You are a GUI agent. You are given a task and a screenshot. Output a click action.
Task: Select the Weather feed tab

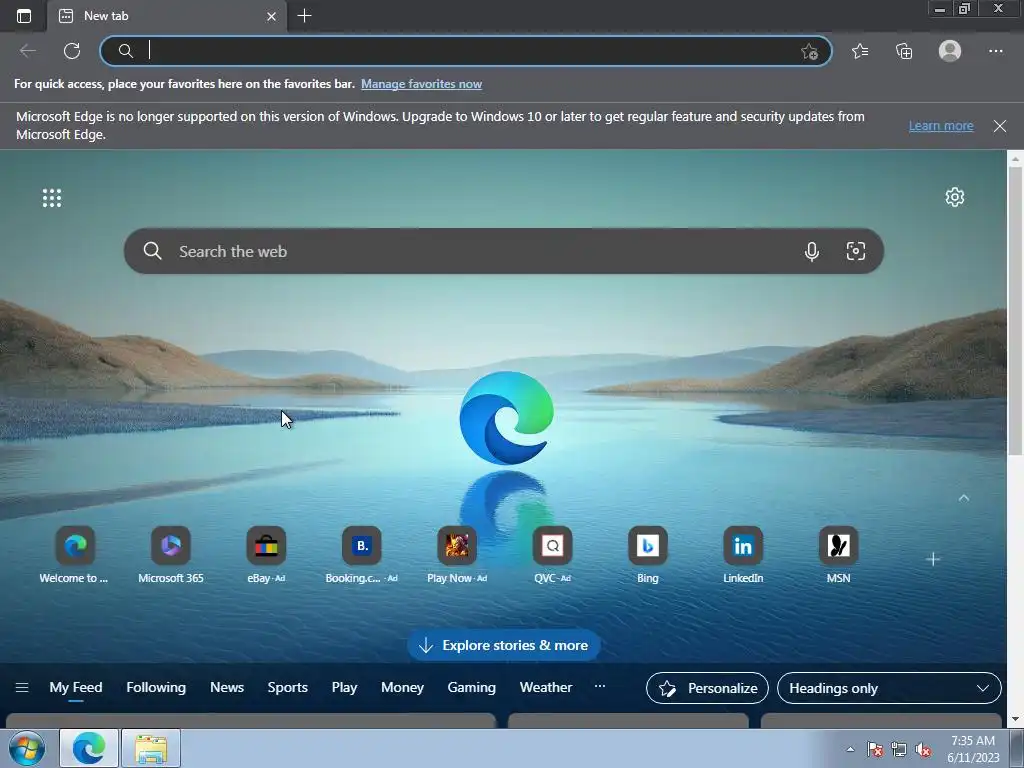546,687
